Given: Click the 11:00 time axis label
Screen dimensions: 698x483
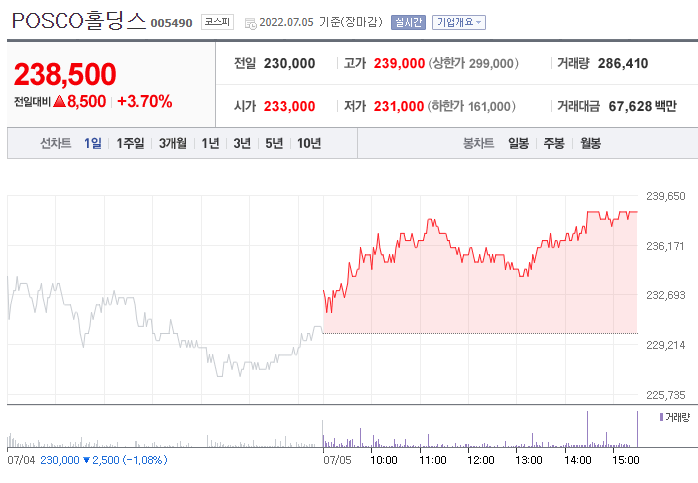Looking at the screenshot, I should 433,460.
